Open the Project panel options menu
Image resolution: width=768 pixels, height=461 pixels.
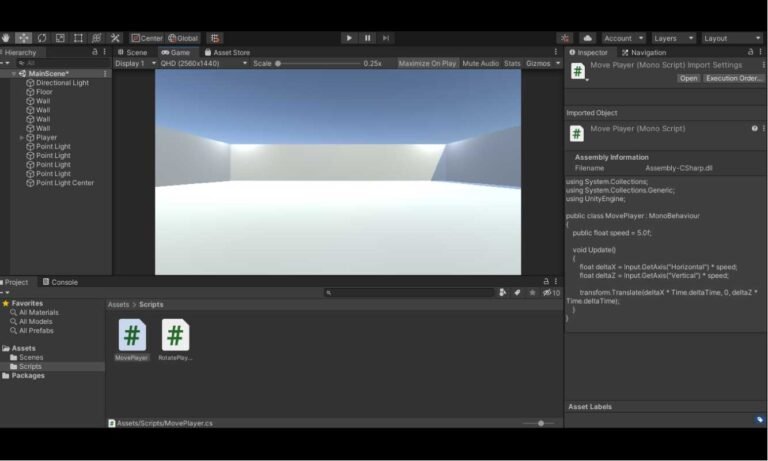tap(555, 281)
